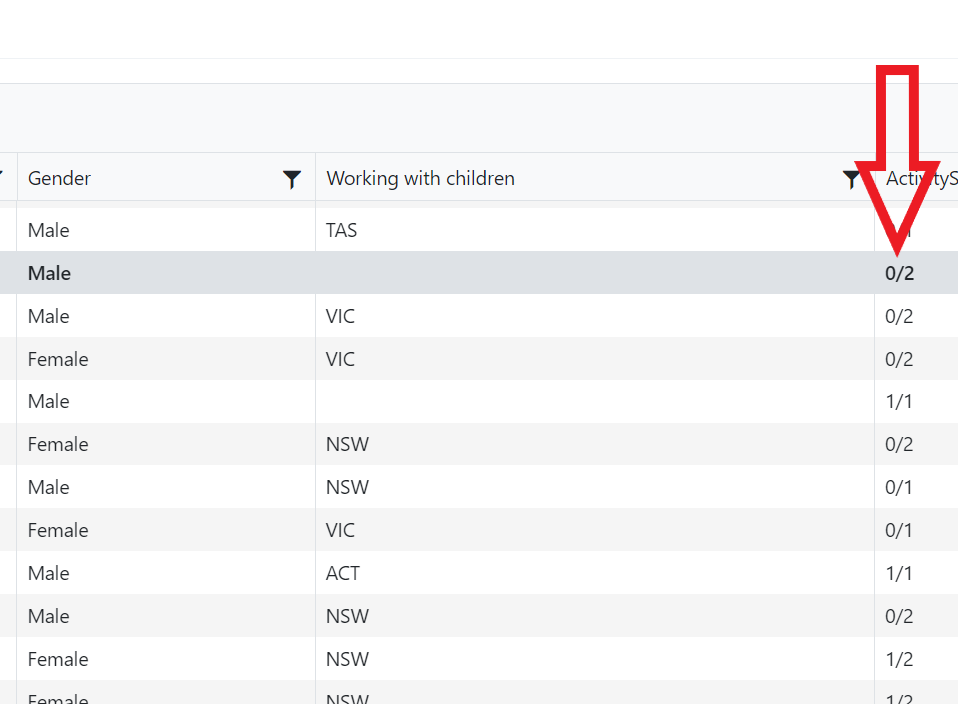
Task: Click Male gender cell in the TAS row
Action: (x=49, y=230)
